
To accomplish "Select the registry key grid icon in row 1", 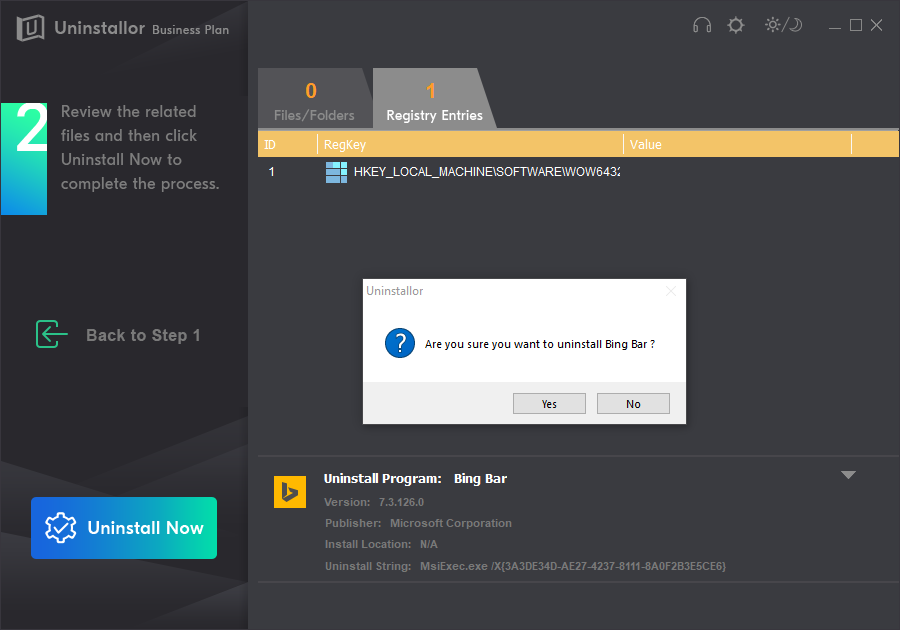I will click(336, 172).
